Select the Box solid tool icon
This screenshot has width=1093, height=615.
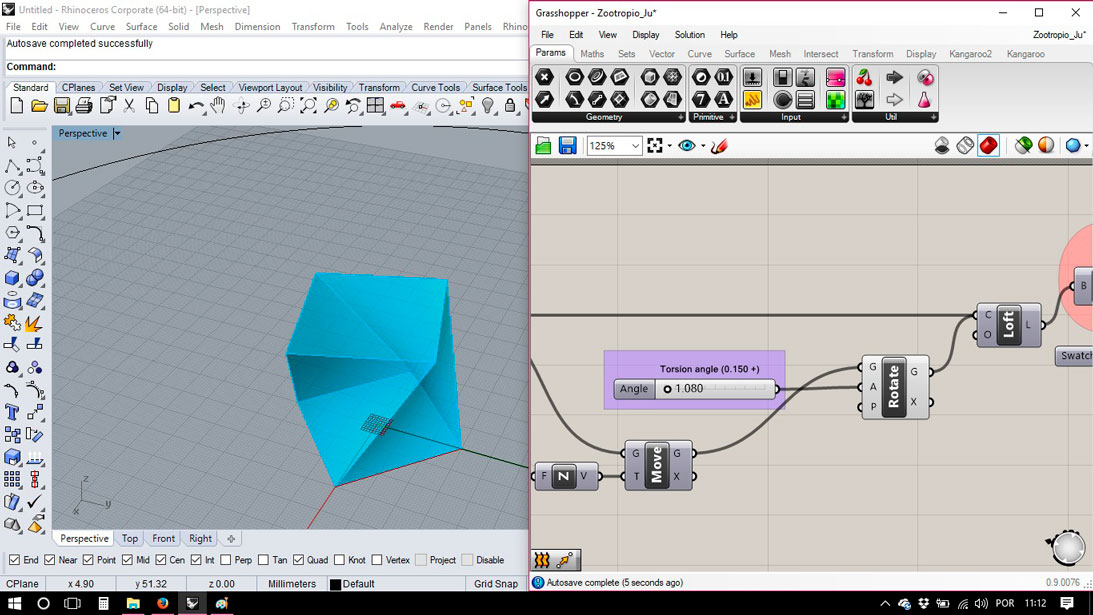point(12,278)
